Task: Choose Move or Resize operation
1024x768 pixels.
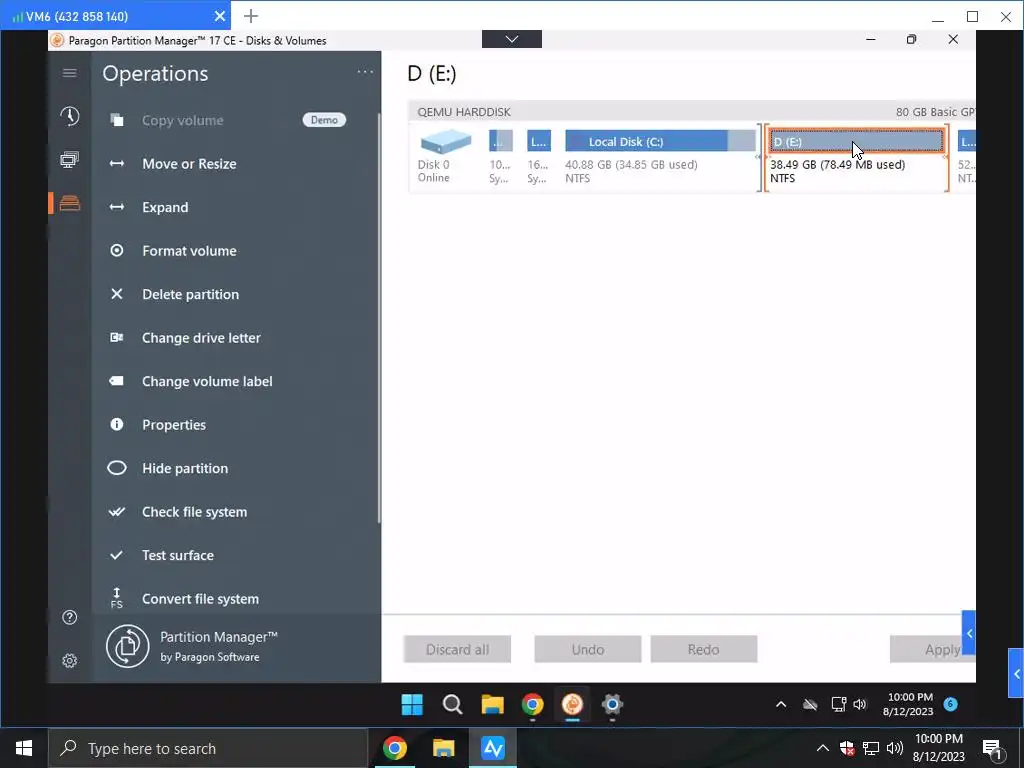Action: (x=189, y=164)
